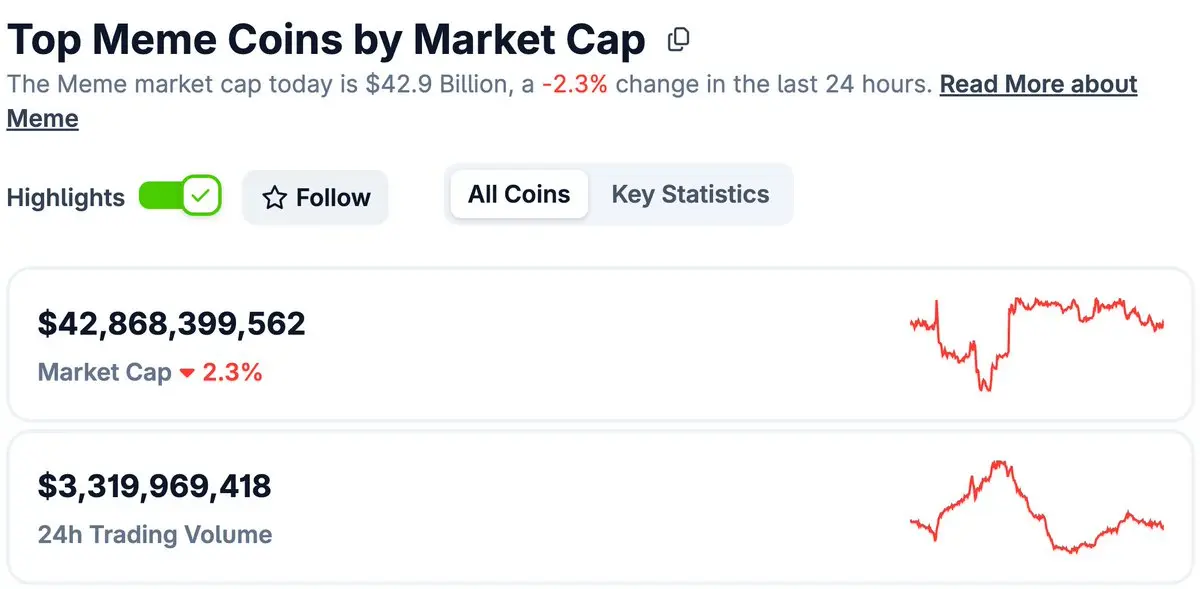Click the star icon in the Follow button
The image size is (1200, 589).
(274, 198)
